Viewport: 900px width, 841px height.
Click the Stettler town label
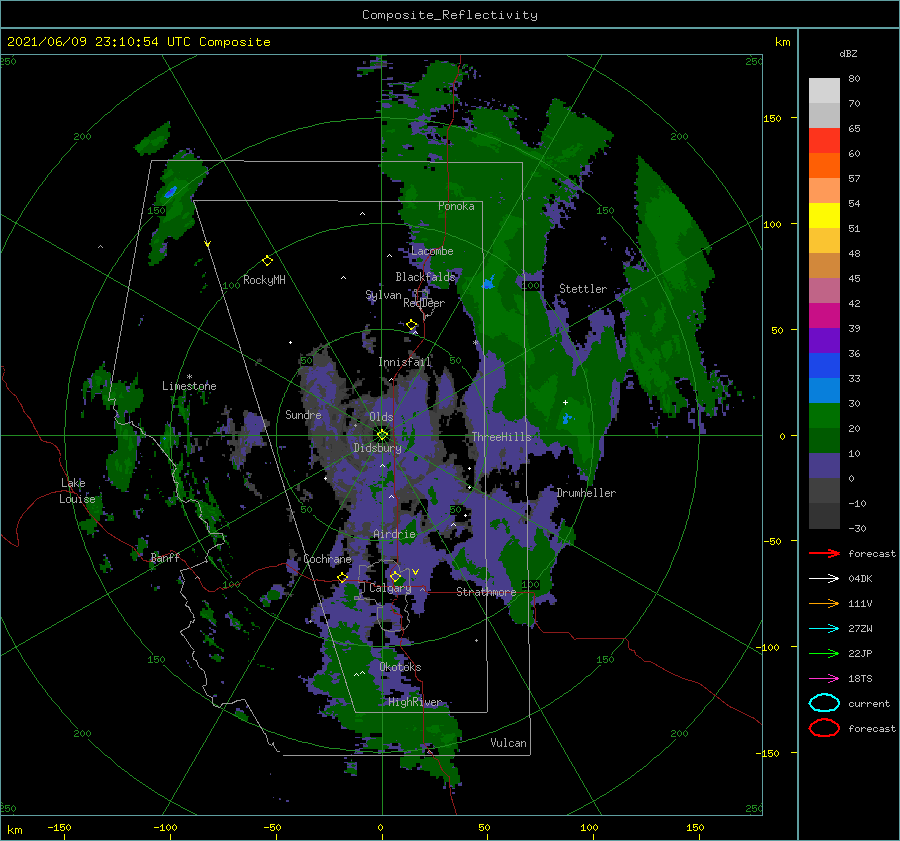pyautogui.click(x=583, y=289)
